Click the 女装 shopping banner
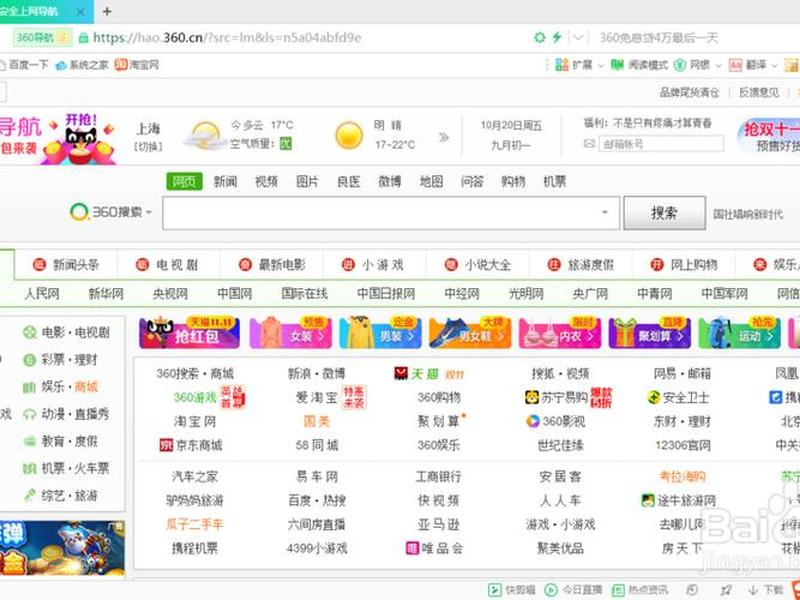This screenshot has height=600, width=800. click(x=290, y=333)
